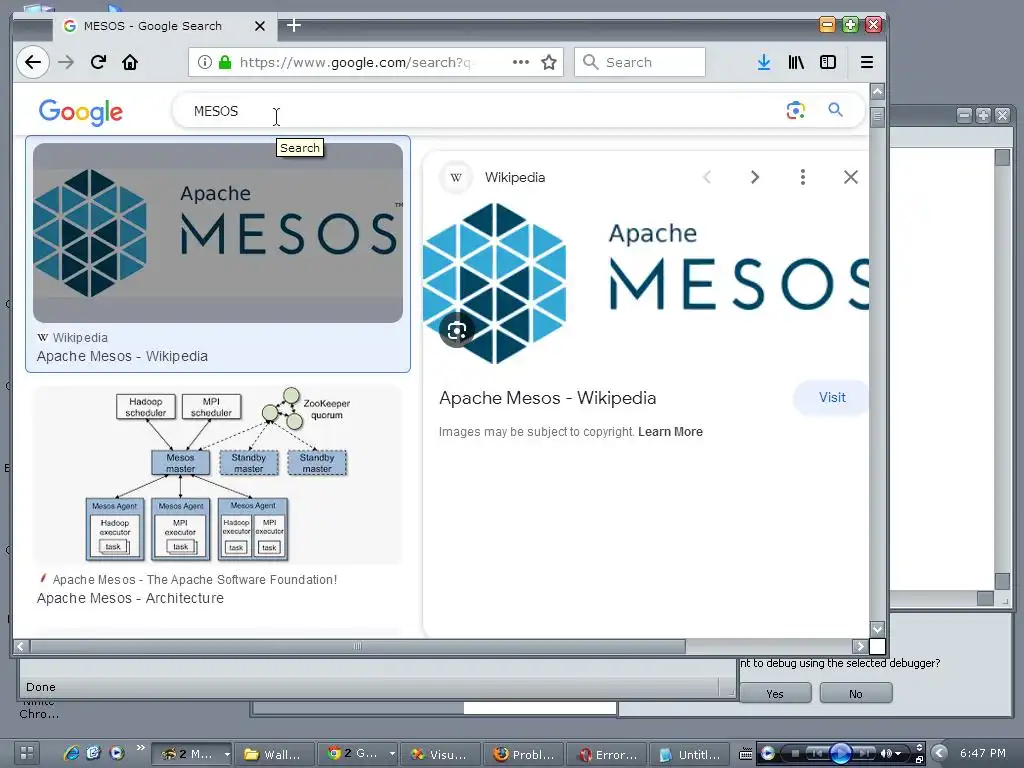Viewport: 1024px width, 768px height.
Task: Open the Wall... folder taskbar item
Action: [274, 754]
